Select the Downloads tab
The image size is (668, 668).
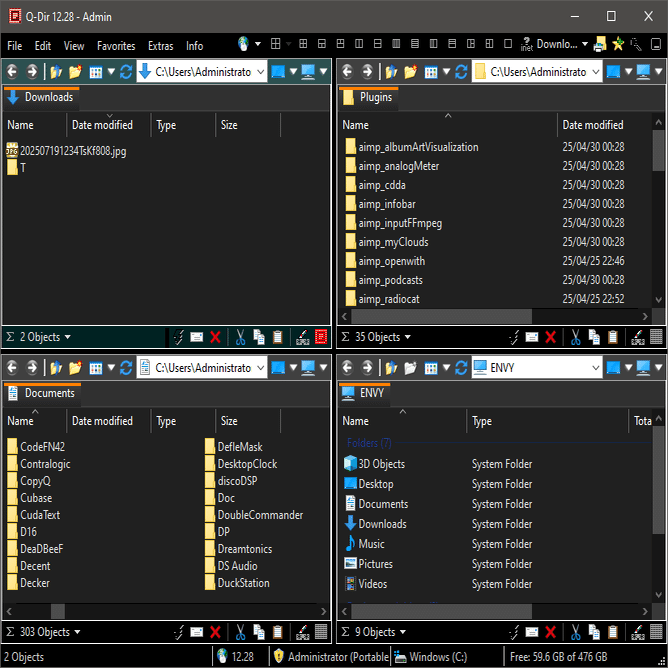41,97
